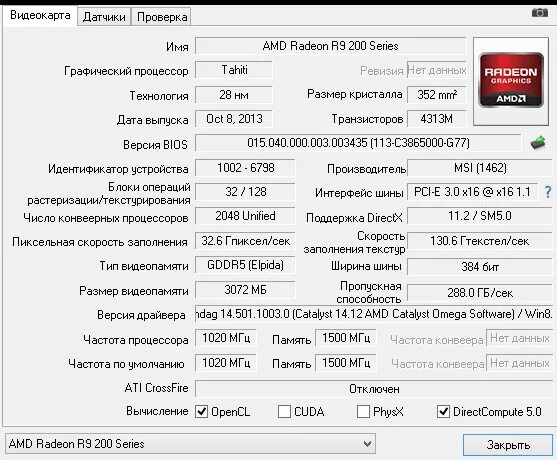The height and width of the screenshot is (460, 557).
Task: Click the memory size 3072 МБ field
Action: (245, 290)
